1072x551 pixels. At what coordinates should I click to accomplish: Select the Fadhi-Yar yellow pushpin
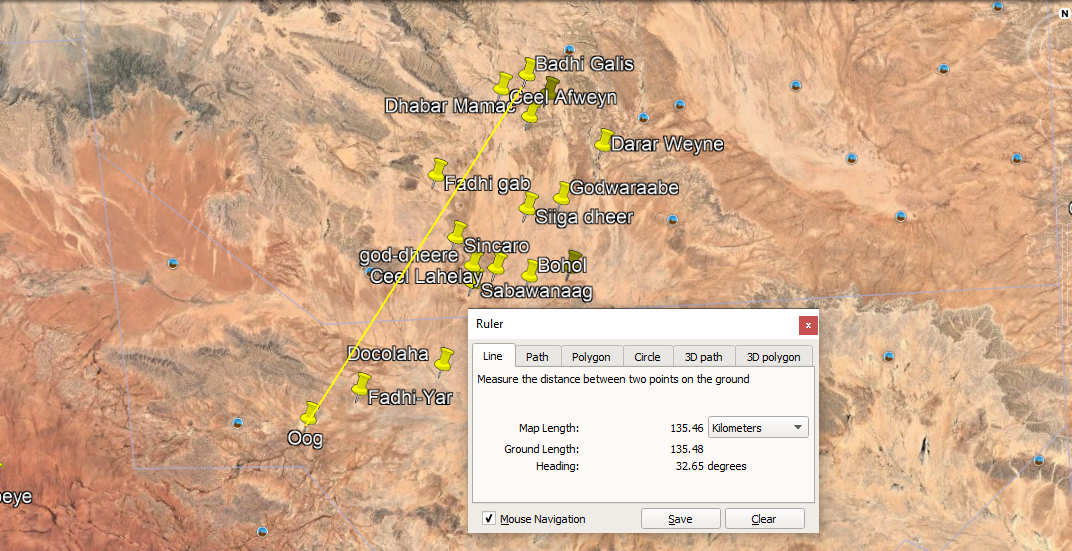point(362,384)
